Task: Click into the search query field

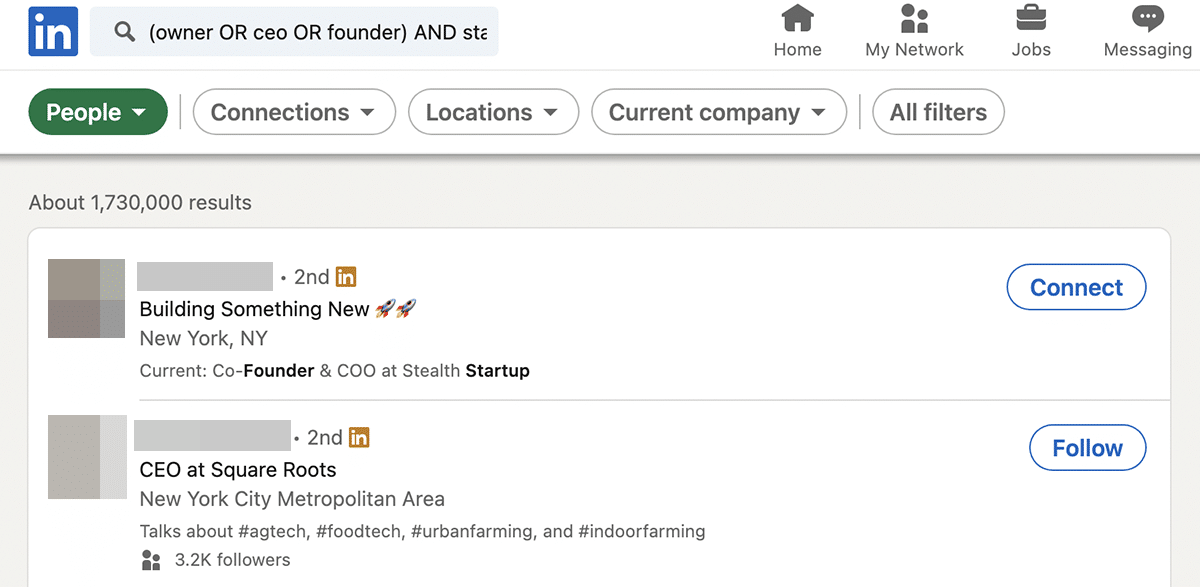Action: (317, 32)
